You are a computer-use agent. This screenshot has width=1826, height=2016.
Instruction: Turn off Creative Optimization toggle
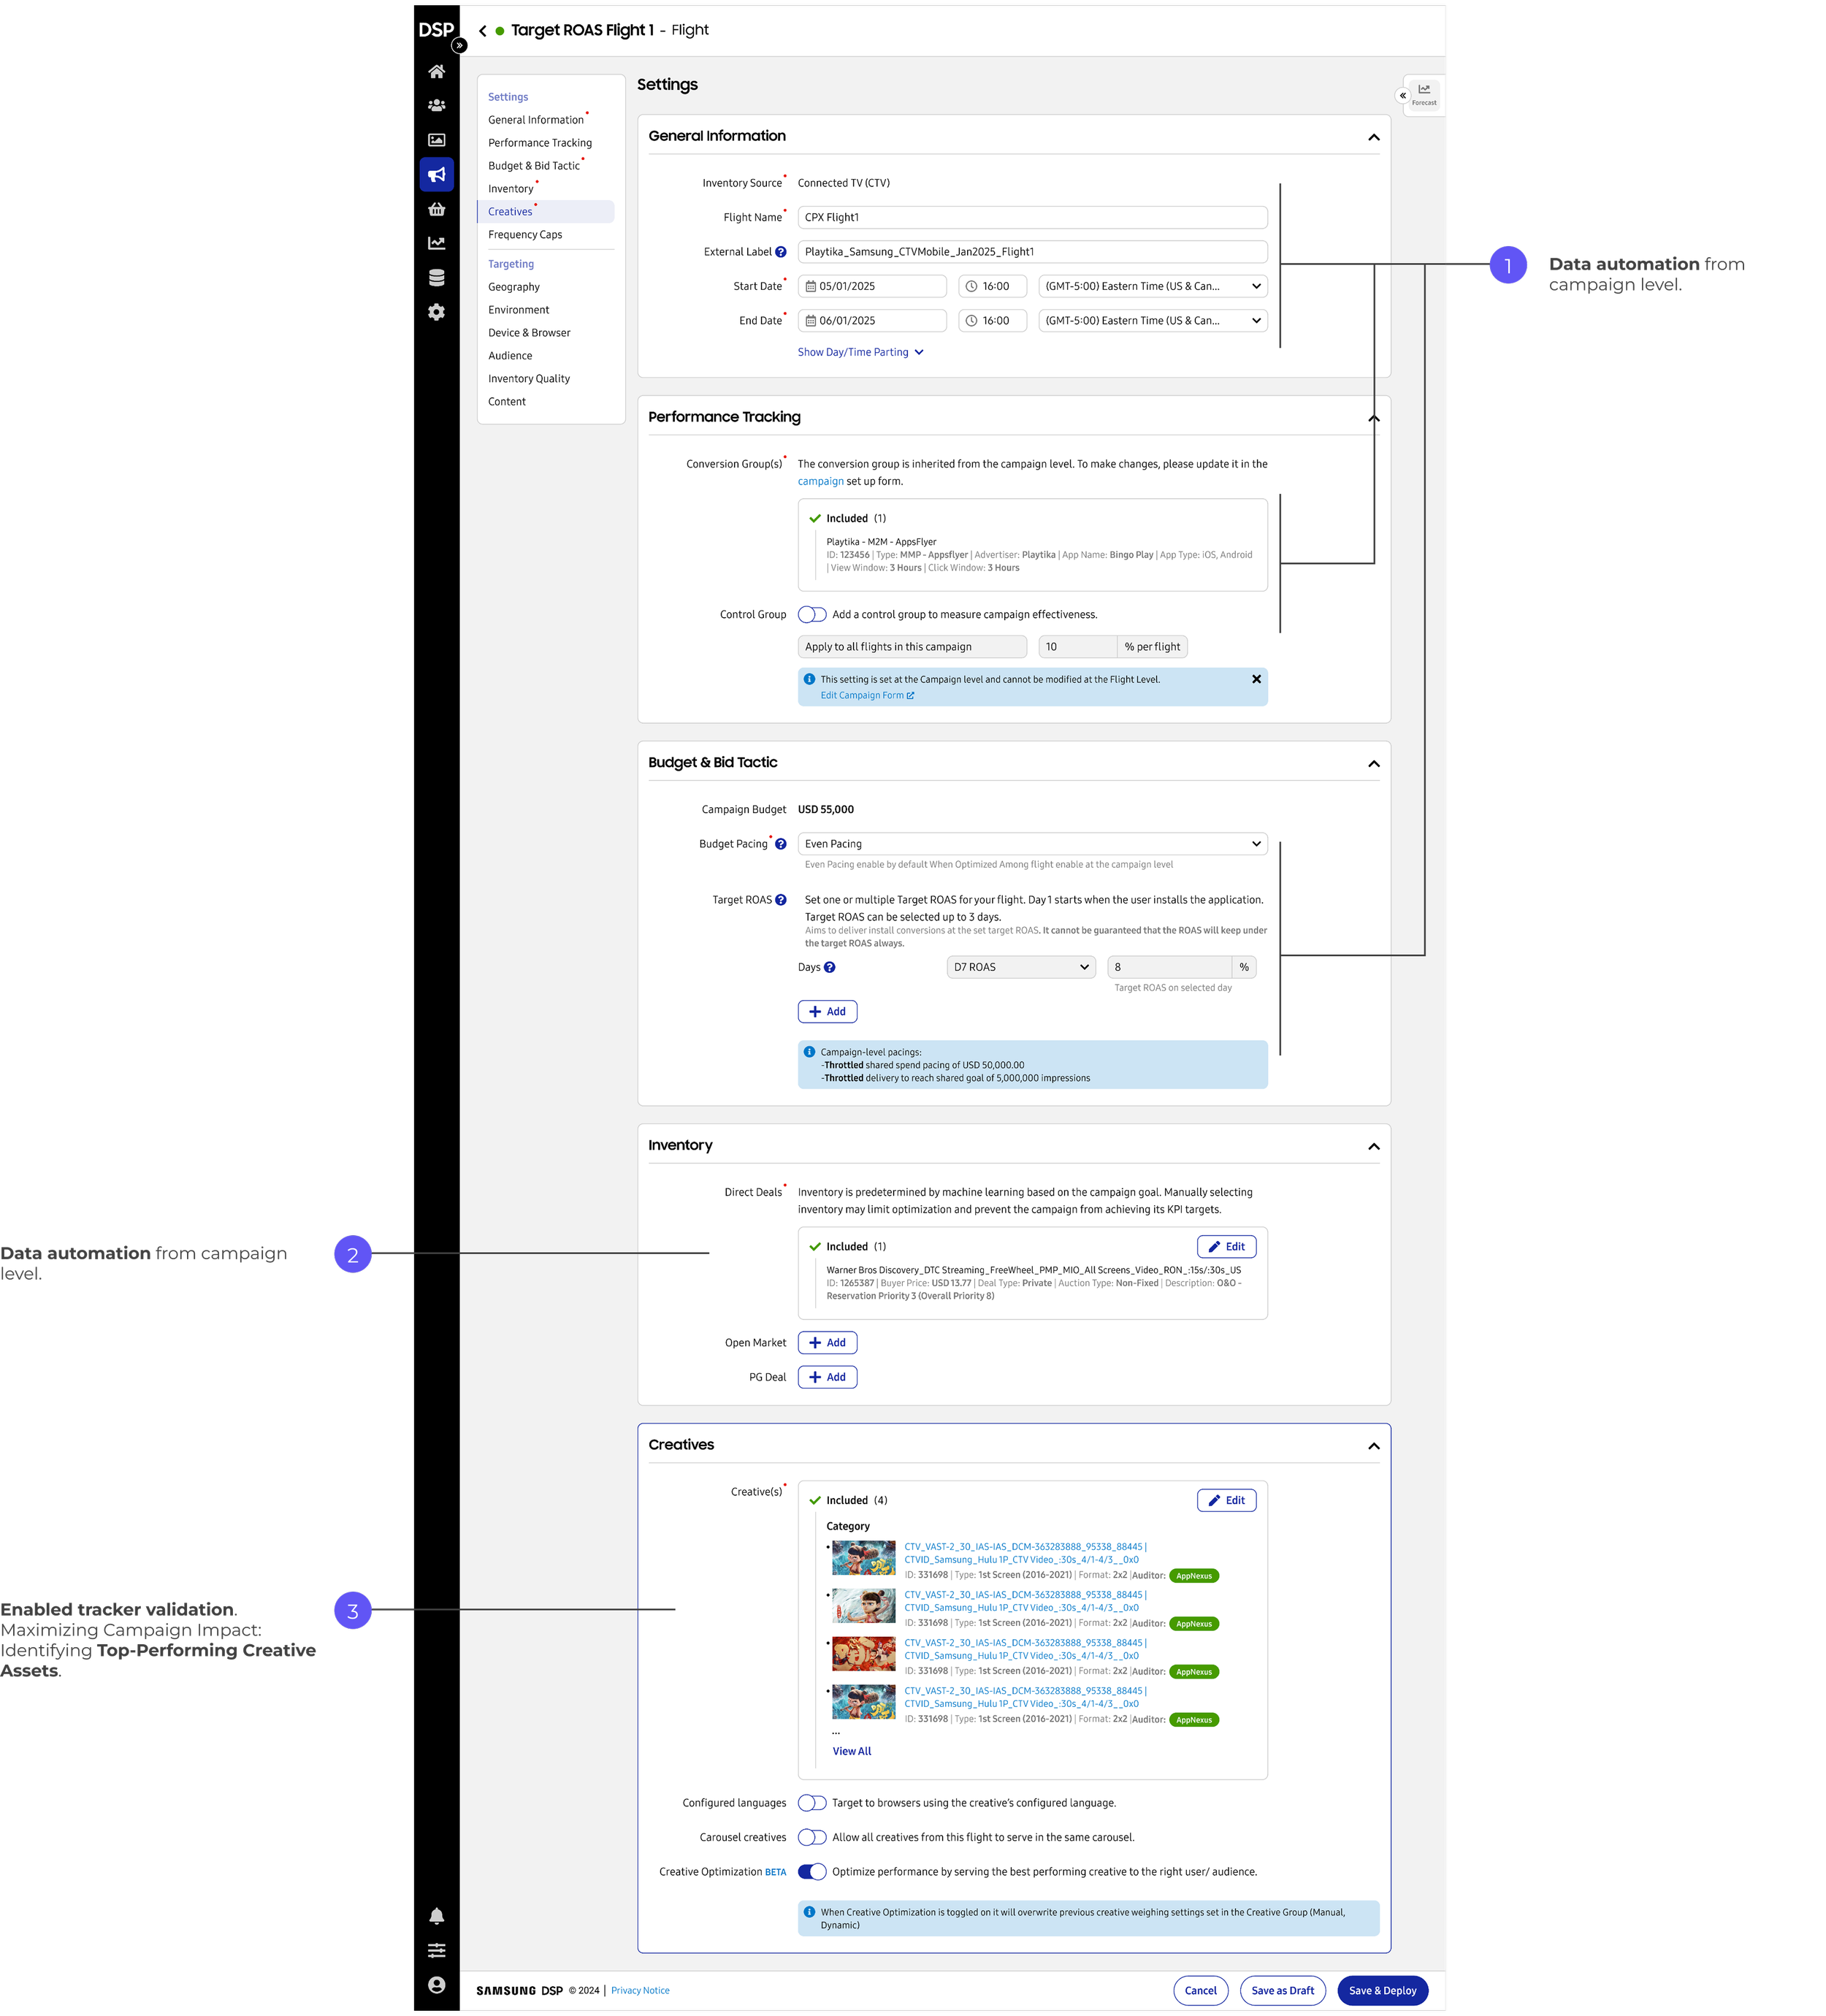pos(812,1871)
